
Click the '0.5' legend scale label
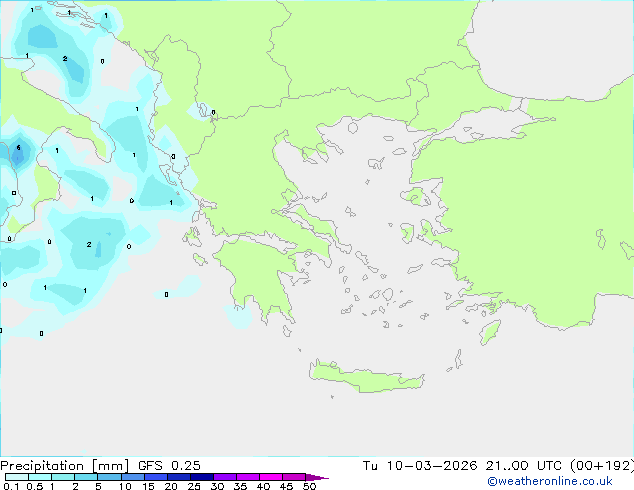[x=35, y=486]
